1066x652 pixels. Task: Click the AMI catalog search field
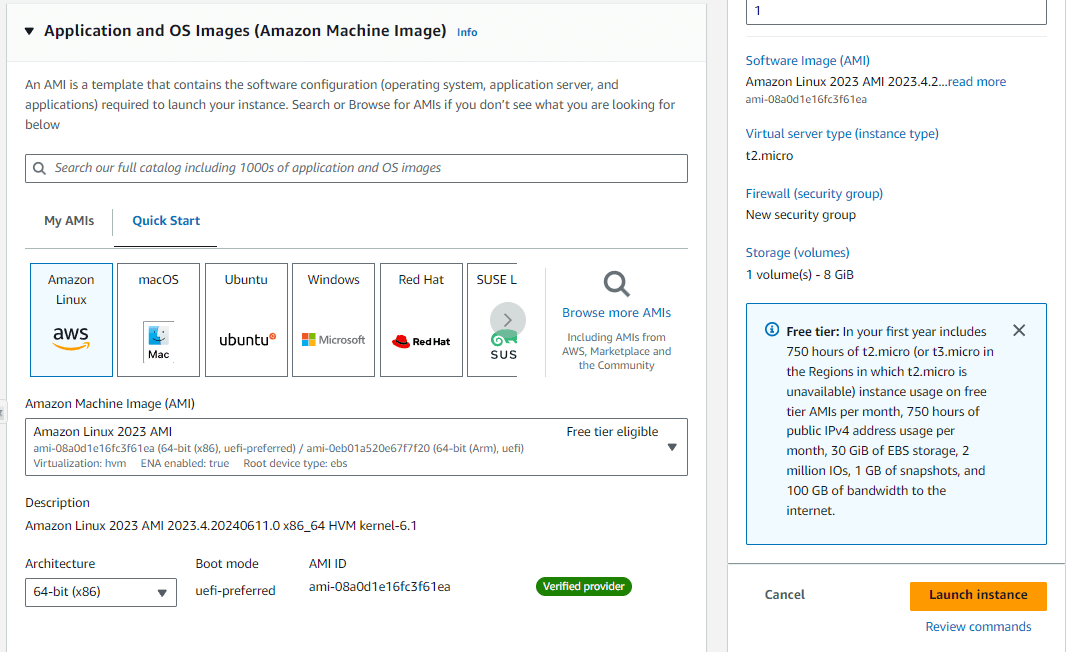coord(356,168)
